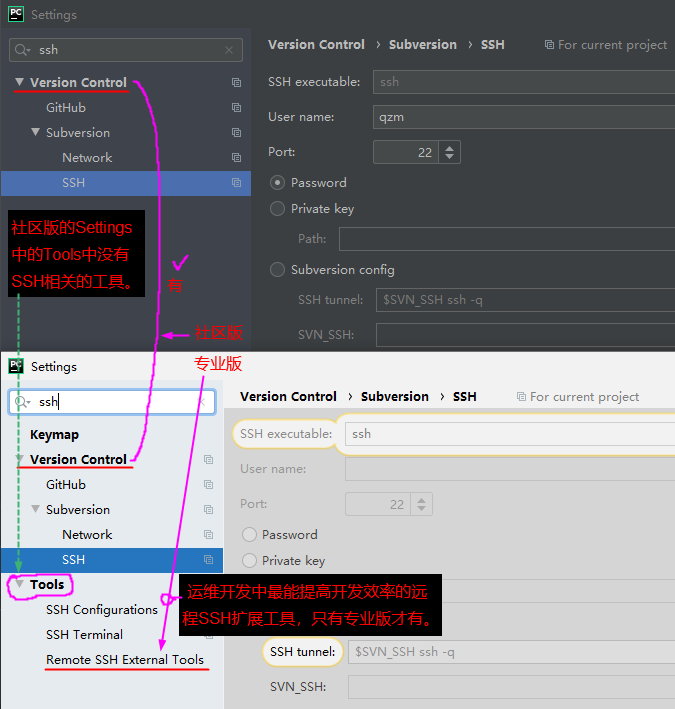Focus the ssh search field in dark window

point(126,50)
